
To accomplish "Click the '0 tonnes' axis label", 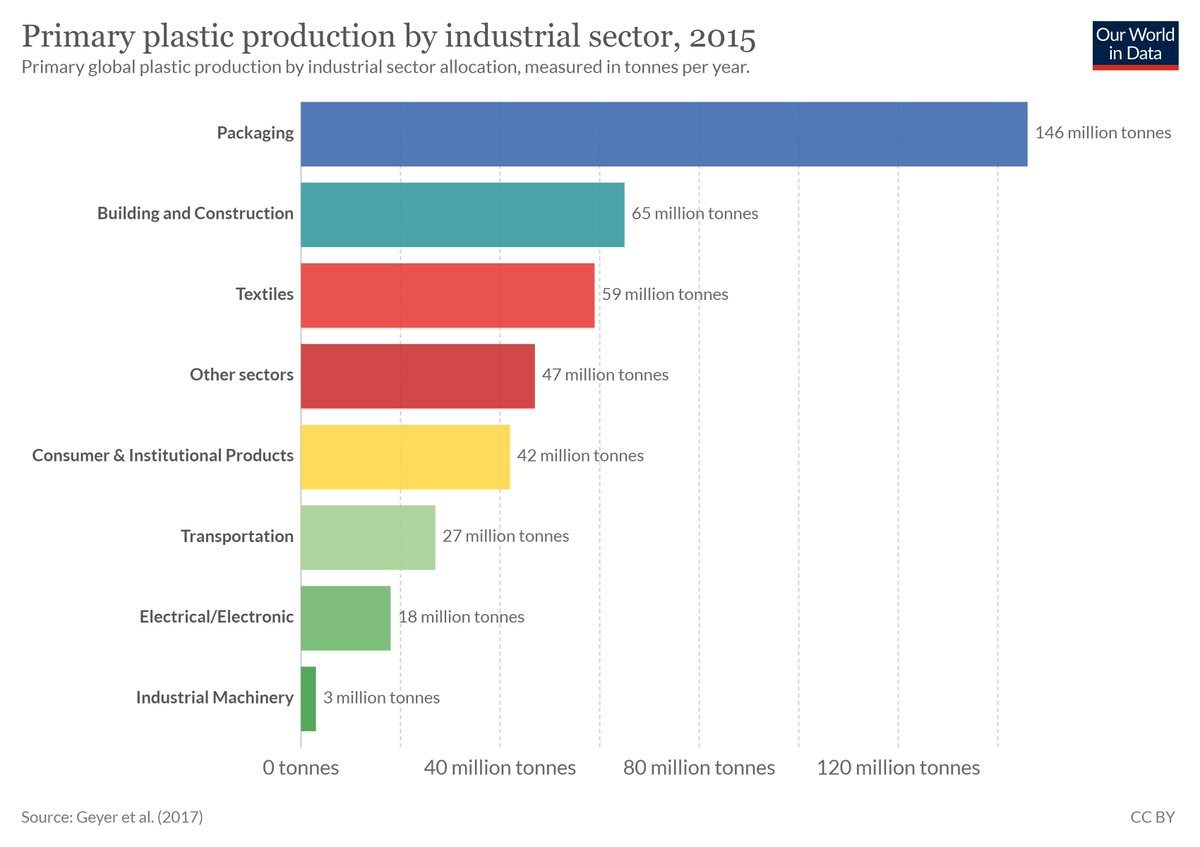I will tap(301, 768).
